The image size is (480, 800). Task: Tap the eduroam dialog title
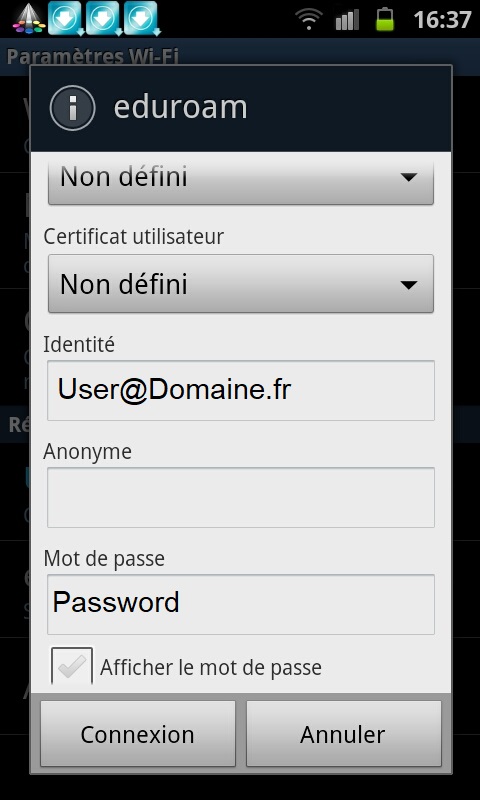[180, 108]
